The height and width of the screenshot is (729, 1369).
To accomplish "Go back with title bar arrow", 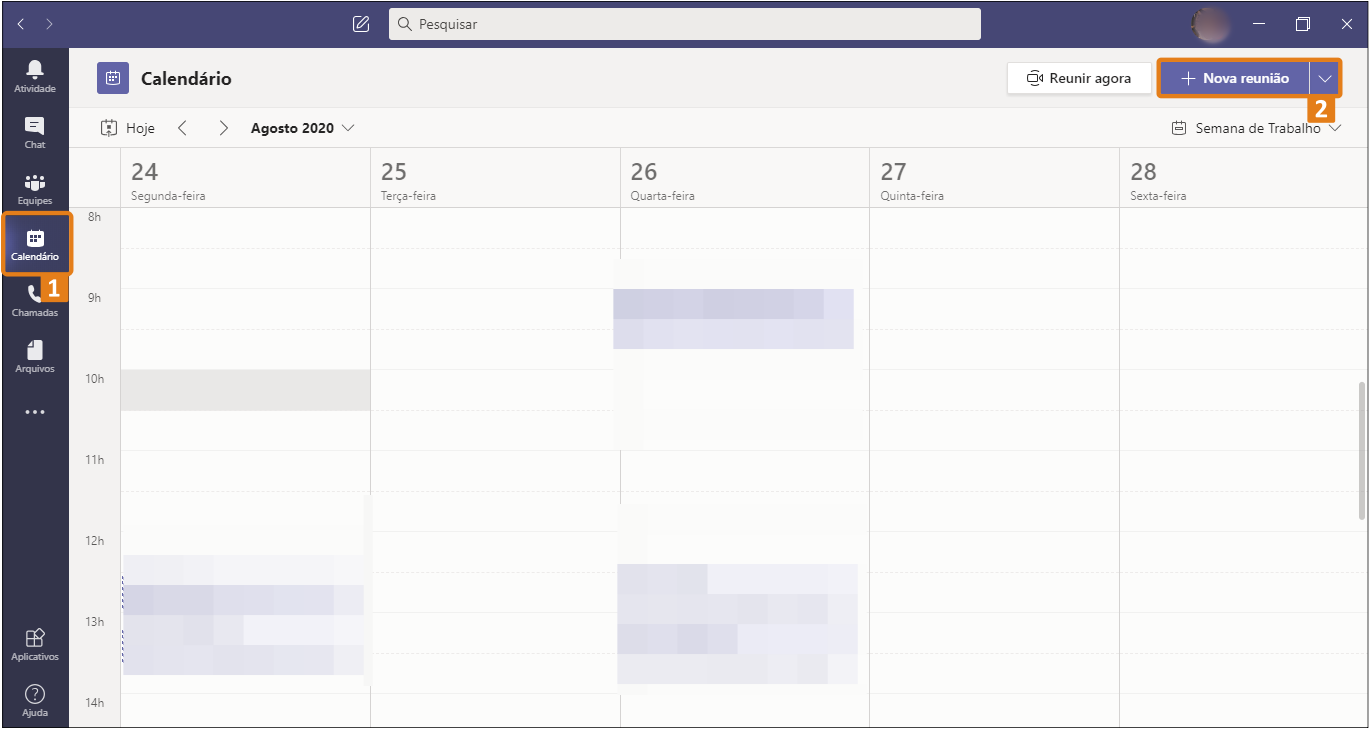I will (21, 24).
